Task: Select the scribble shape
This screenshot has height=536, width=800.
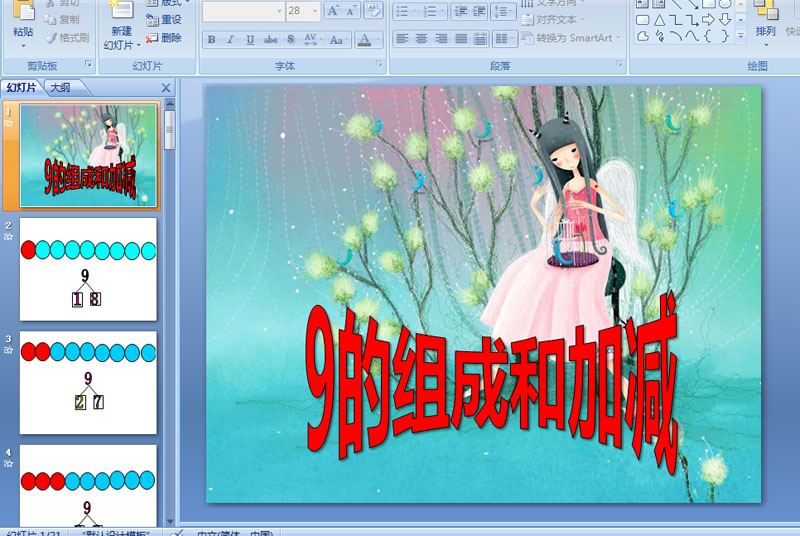Action: [x=660, y=36]
